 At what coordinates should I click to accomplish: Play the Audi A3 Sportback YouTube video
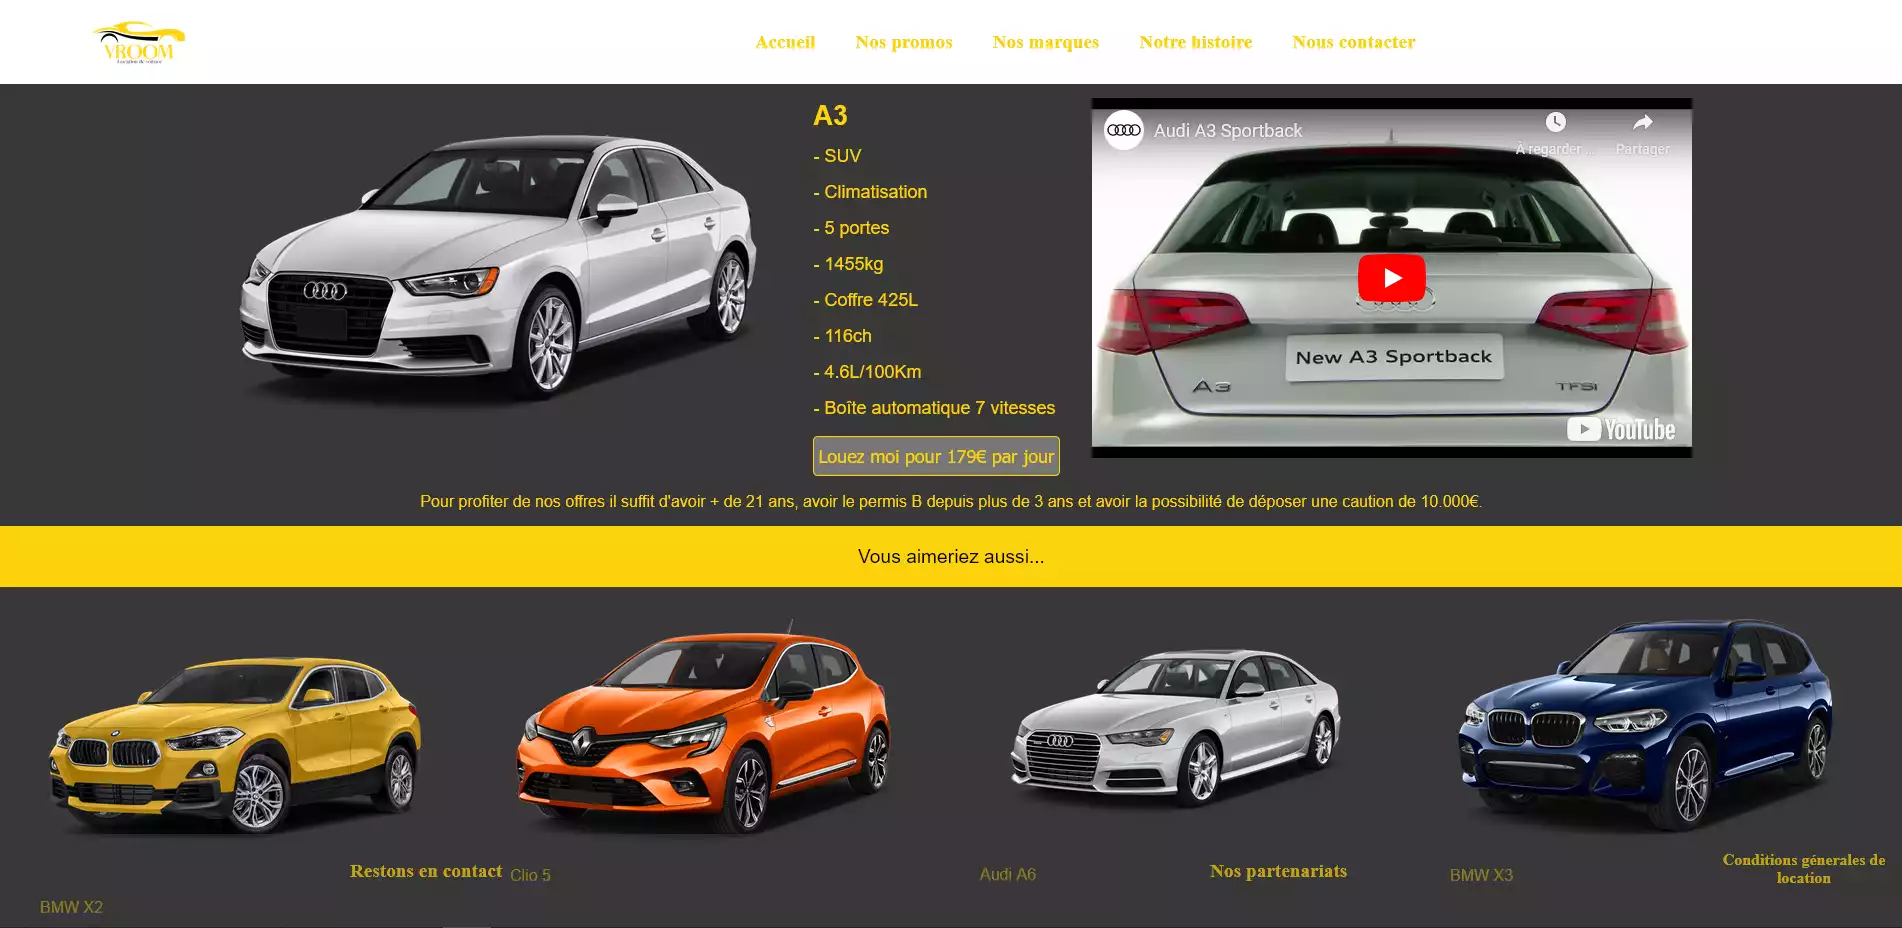1391,278
